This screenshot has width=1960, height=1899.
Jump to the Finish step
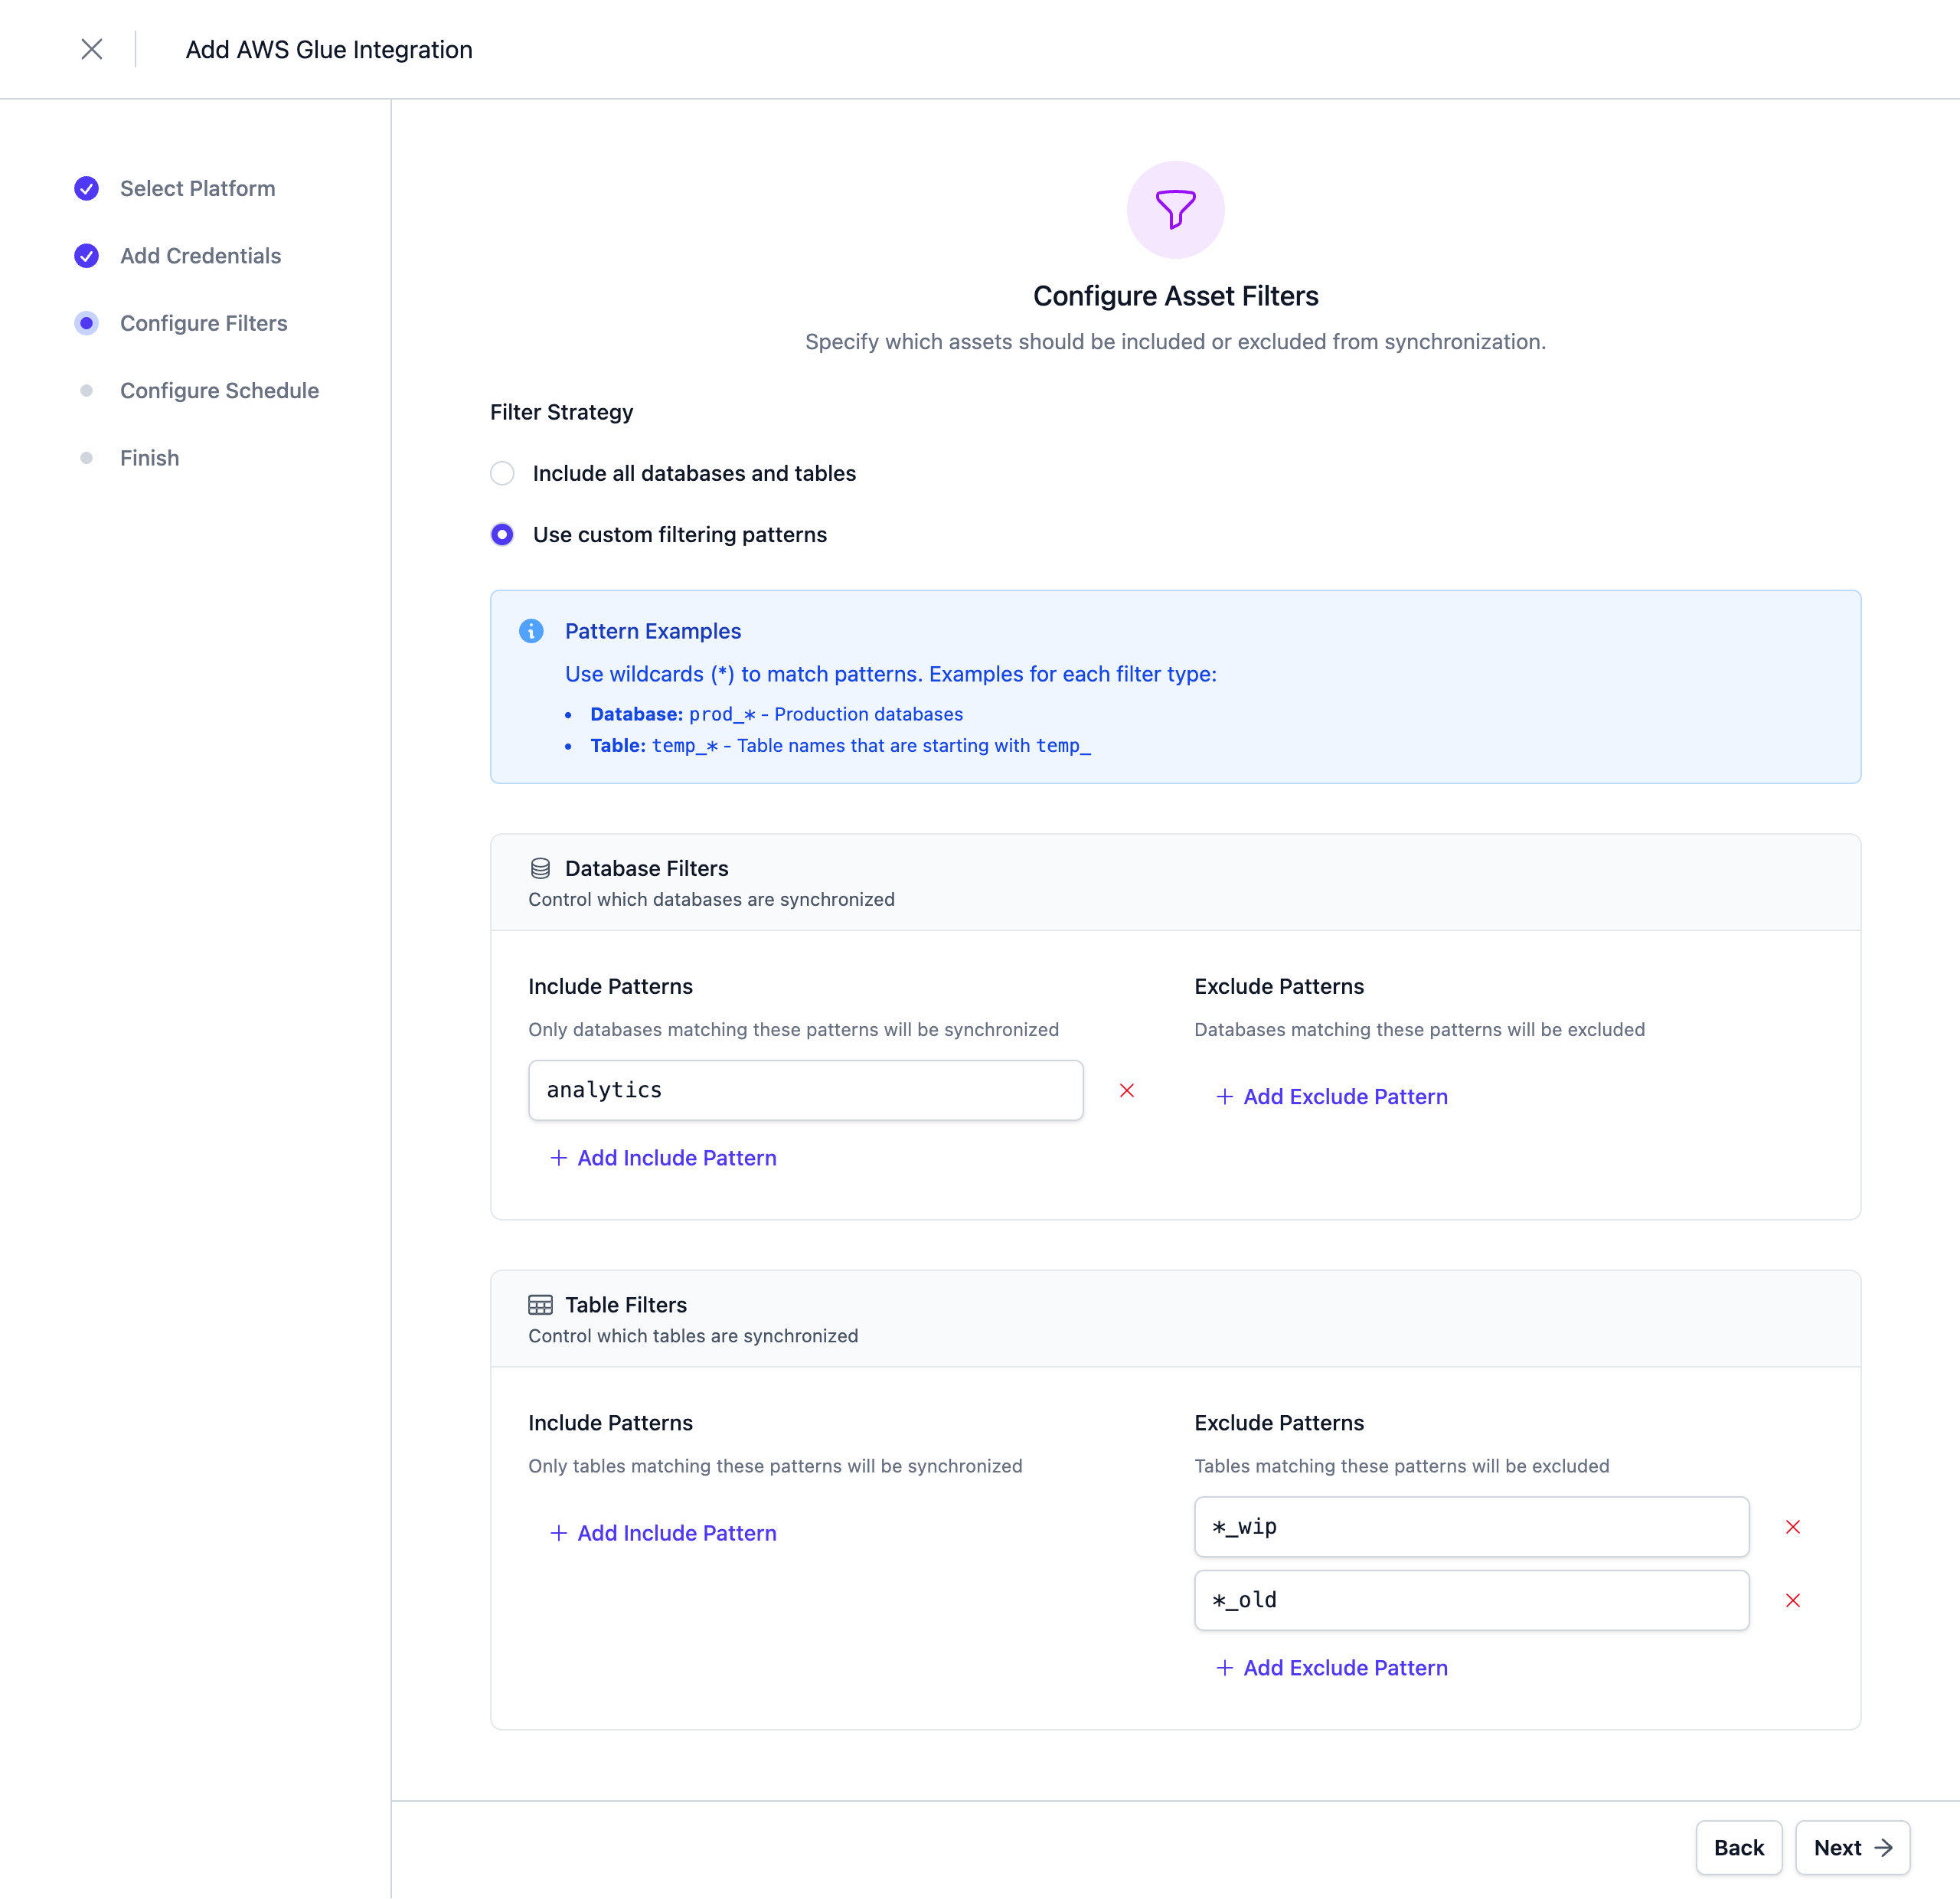coord(149,458)
